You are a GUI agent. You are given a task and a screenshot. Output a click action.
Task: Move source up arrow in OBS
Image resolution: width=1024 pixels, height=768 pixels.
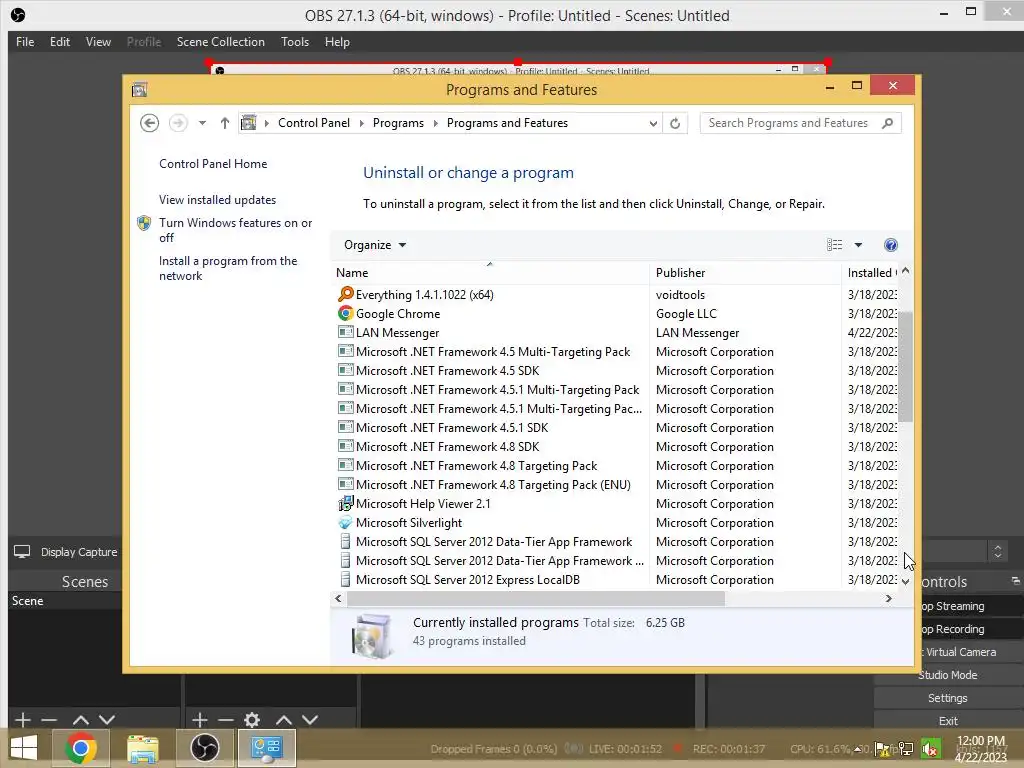tap(283, 720)
